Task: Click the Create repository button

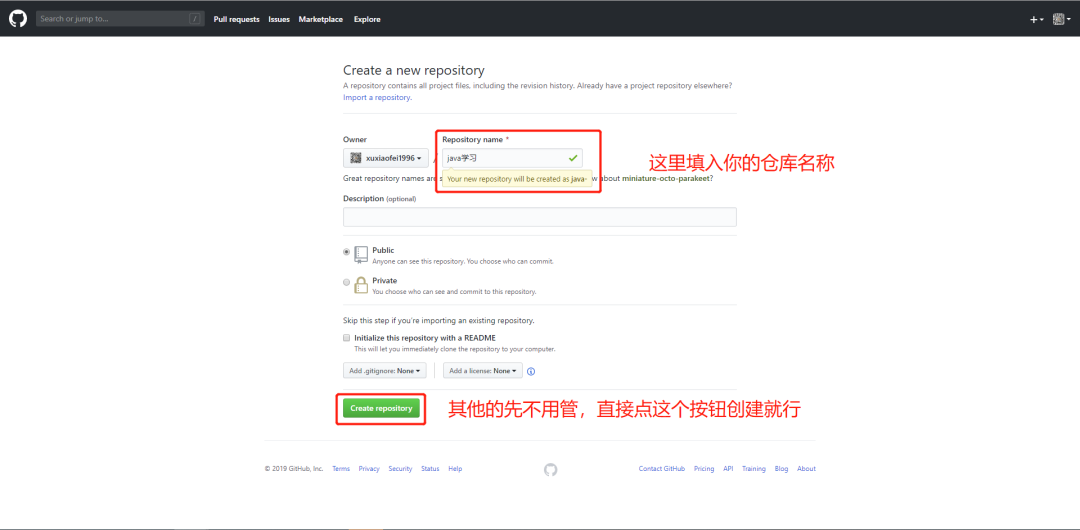Action: pos(381,408)
